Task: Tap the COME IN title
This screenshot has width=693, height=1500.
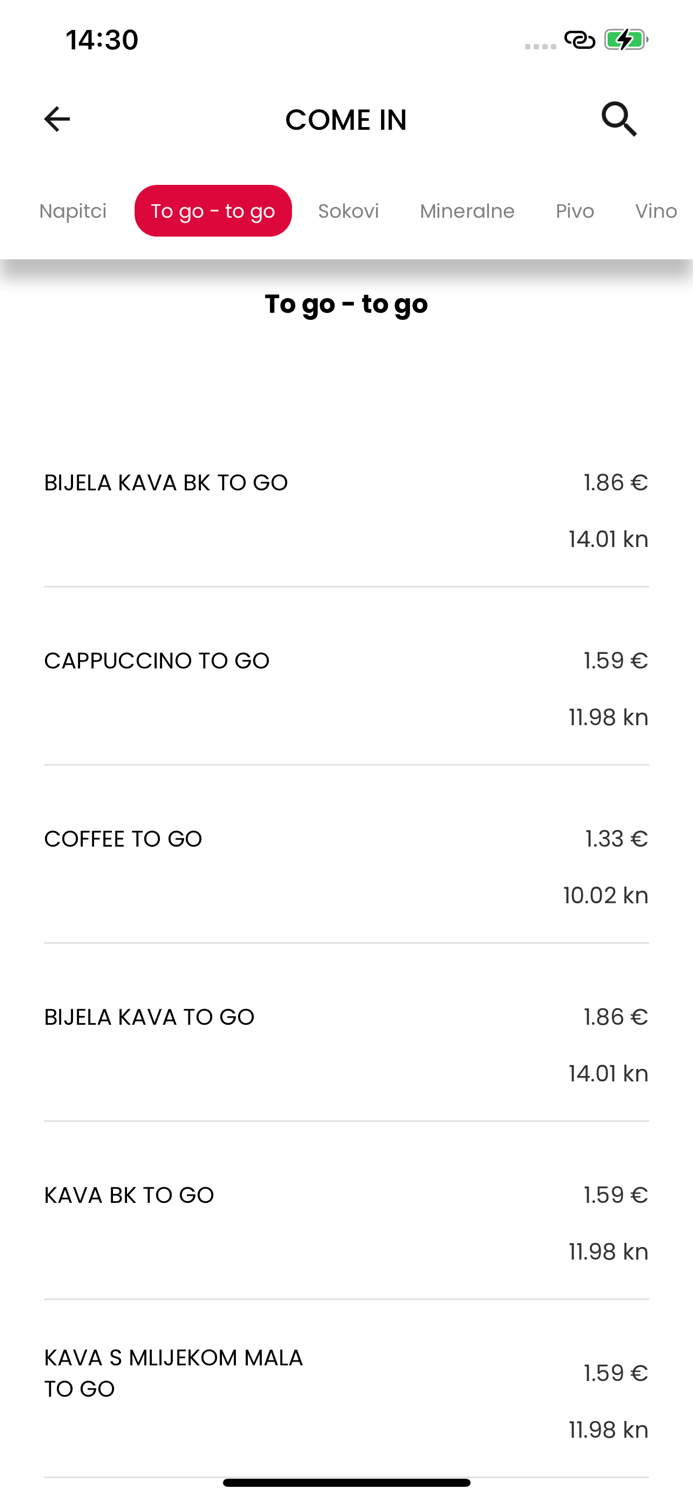Action: [347, 119]
